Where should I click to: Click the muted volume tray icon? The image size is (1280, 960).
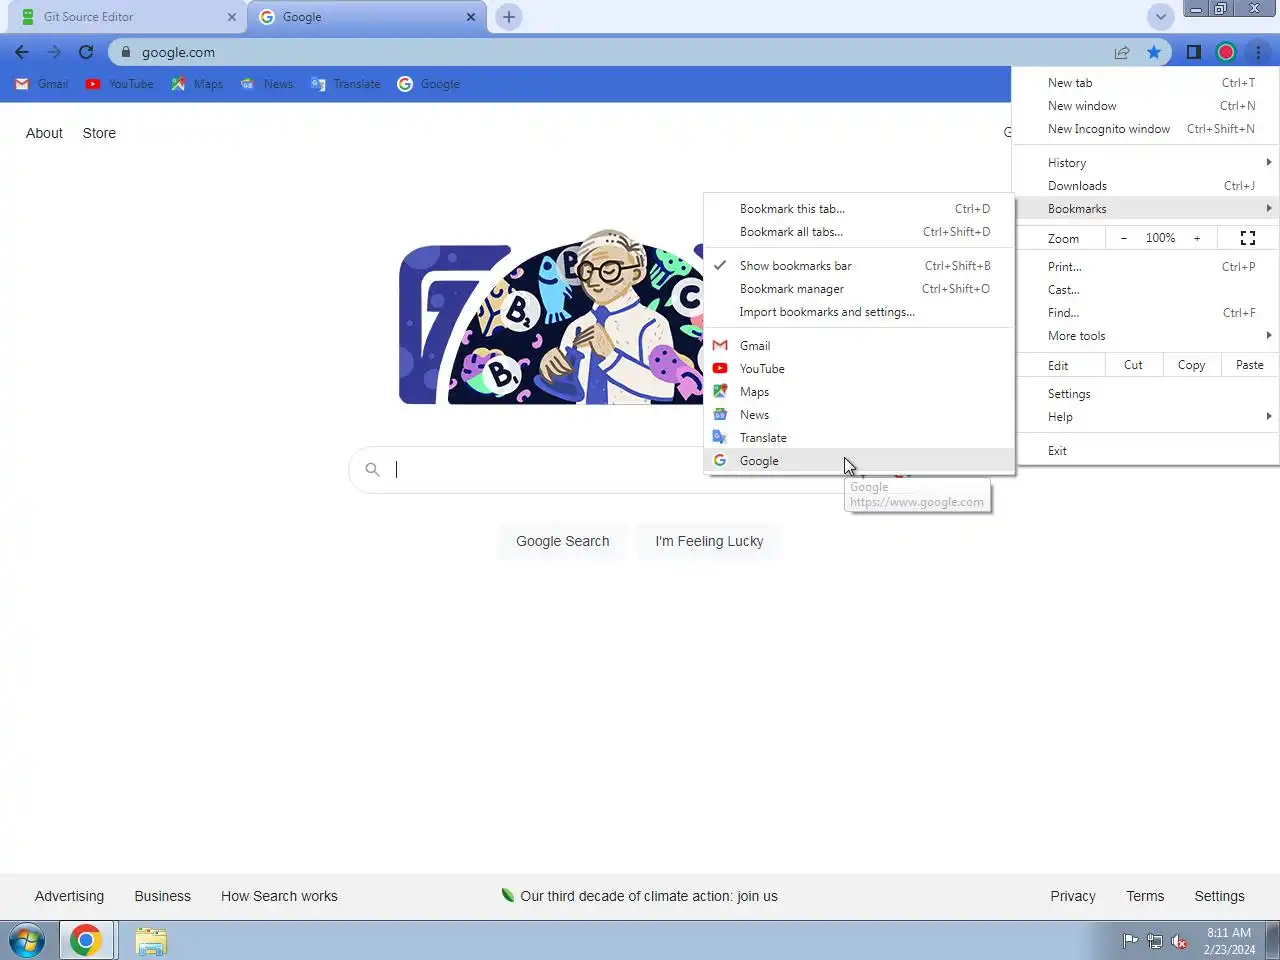pyautogui.click(x=1179, y=941)
